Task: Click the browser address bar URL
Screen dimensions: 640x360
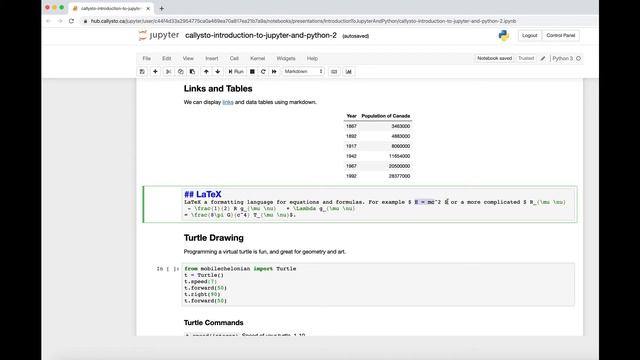Action: (x=303, y=21)
